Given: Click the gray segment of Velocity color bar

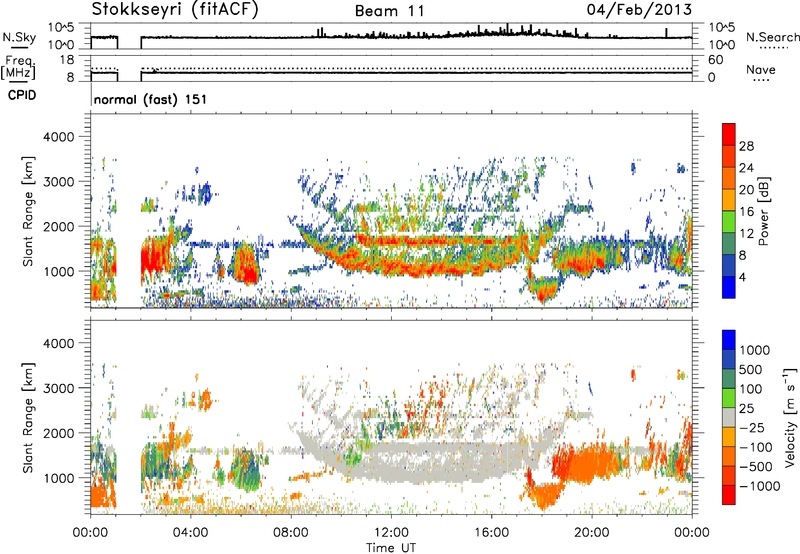Looking at the screenshot, I should pos(729,417).
